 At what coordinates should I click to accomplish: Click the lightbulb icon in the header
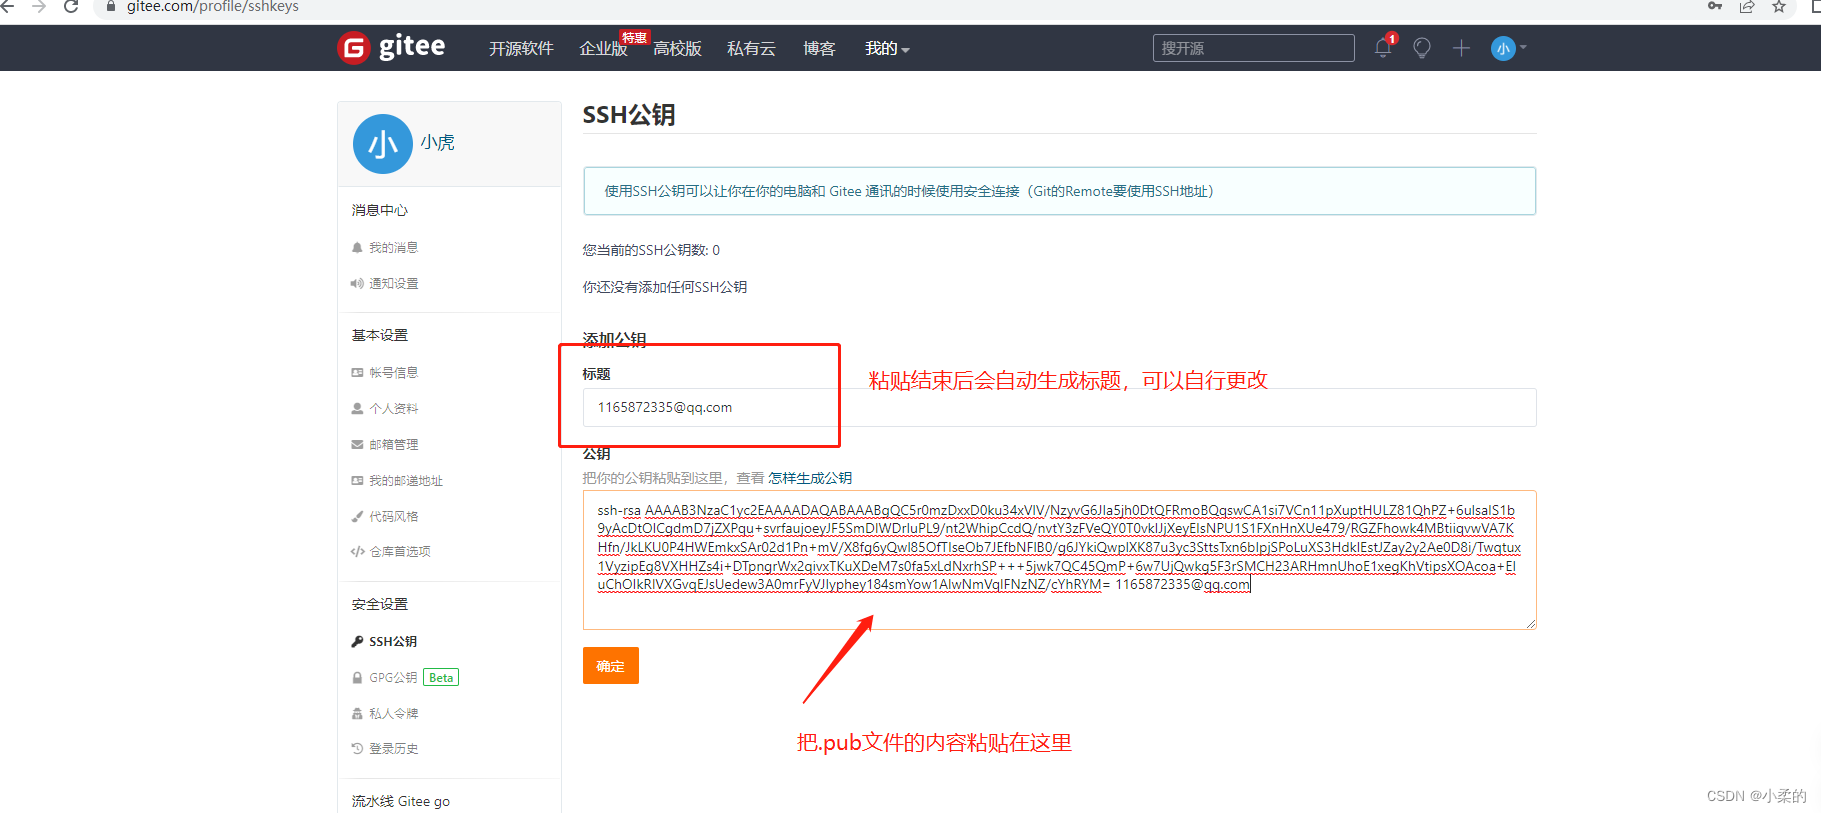(x=1422, y=48)
